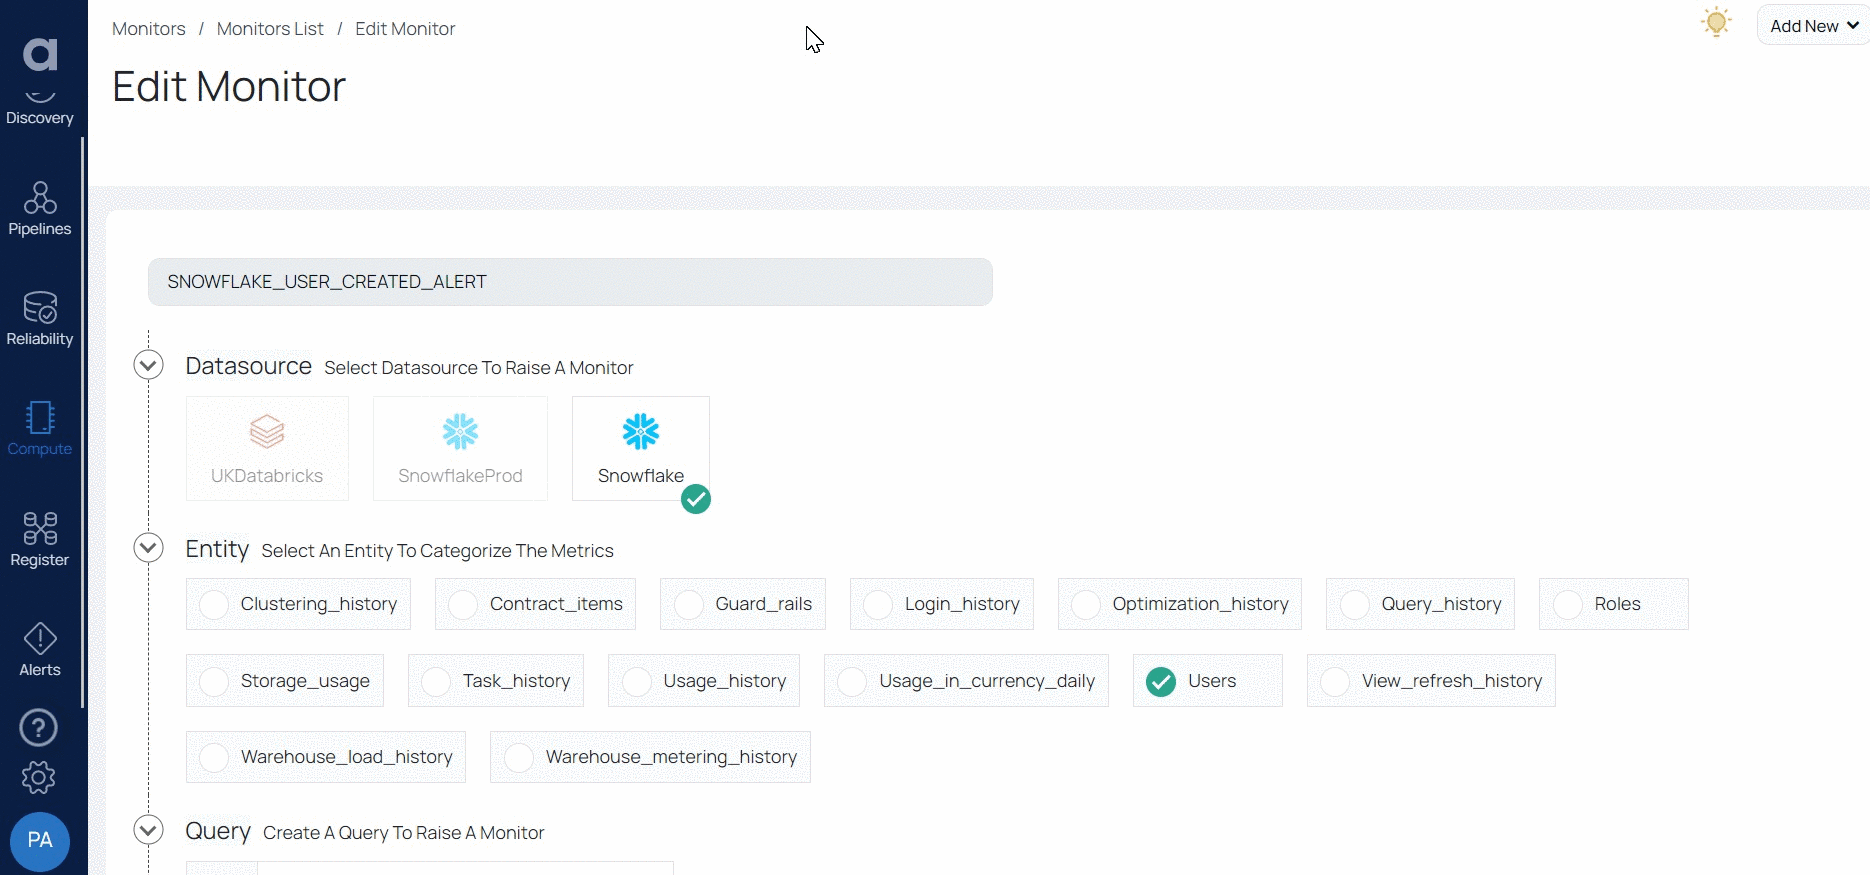1870x875 pixels.
Task: Select the Storage_usage entity
Action: click(285, 681)
